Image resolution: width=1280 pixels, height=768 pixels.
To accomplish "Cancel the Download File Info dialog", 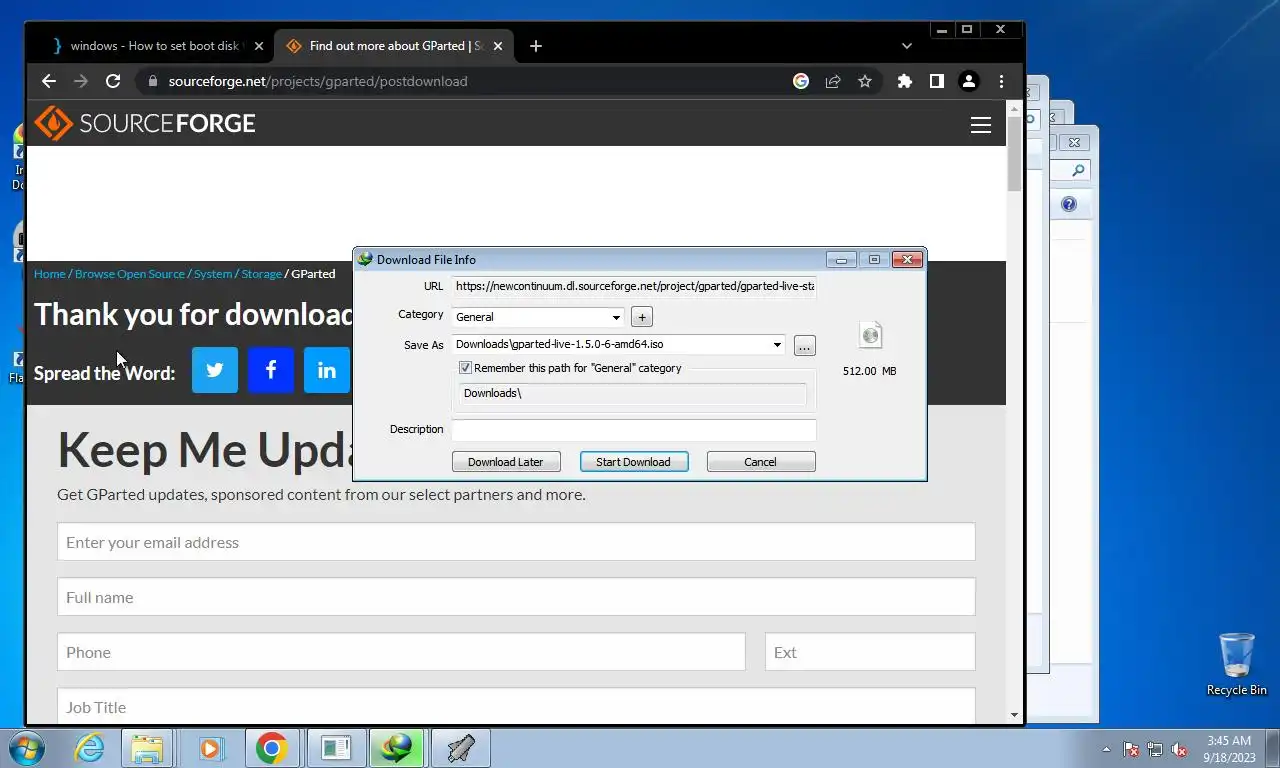I will tap(760, 462).
